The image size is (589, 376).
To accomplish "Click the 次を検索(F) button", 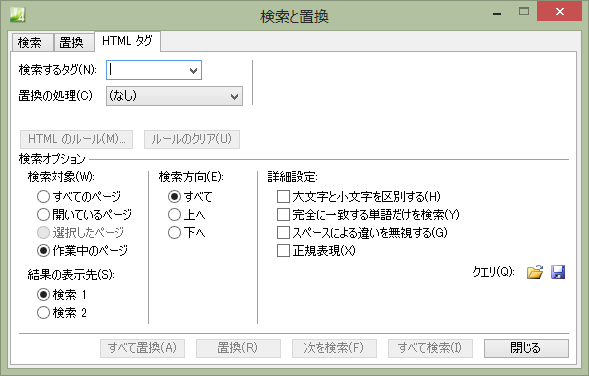I will (334, 348).
